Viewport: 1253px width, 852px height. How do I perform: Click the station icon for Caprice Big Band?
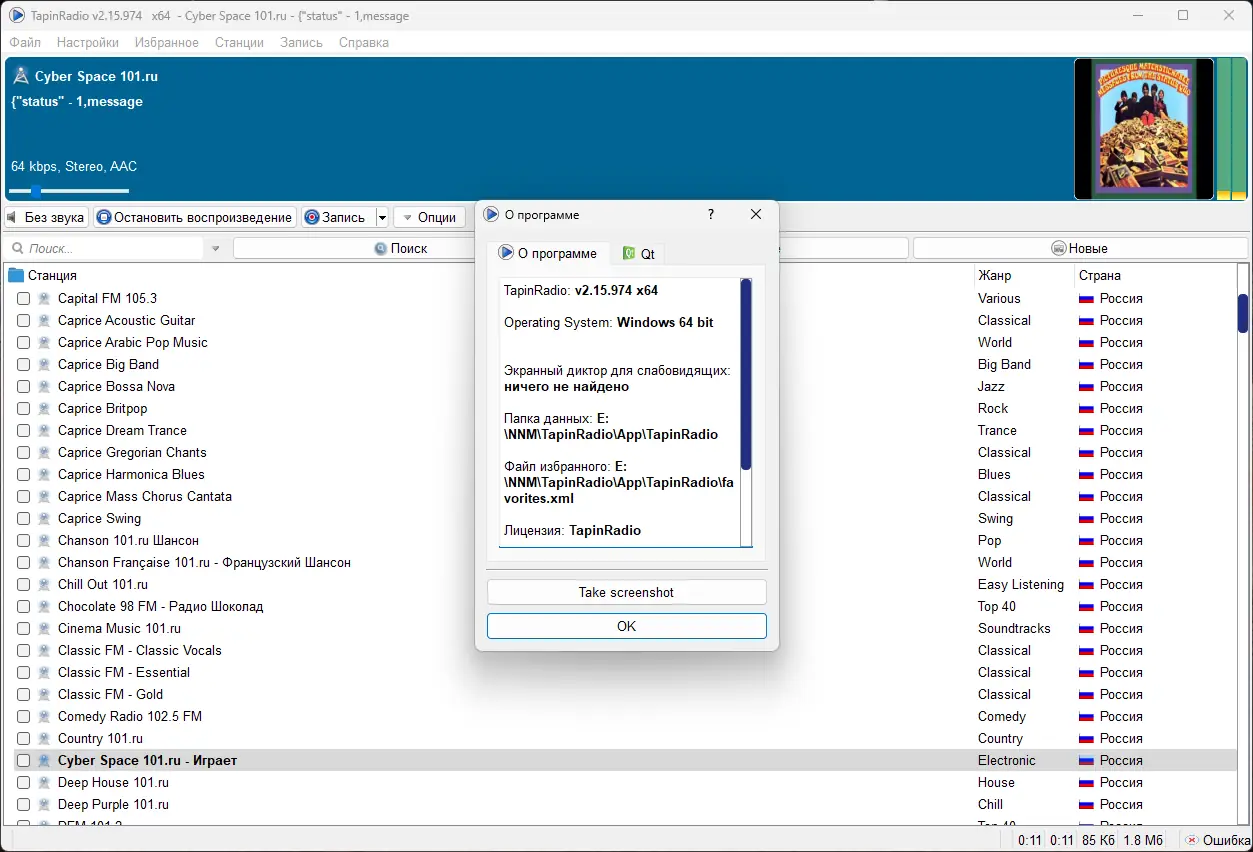(x=44, y=364)
